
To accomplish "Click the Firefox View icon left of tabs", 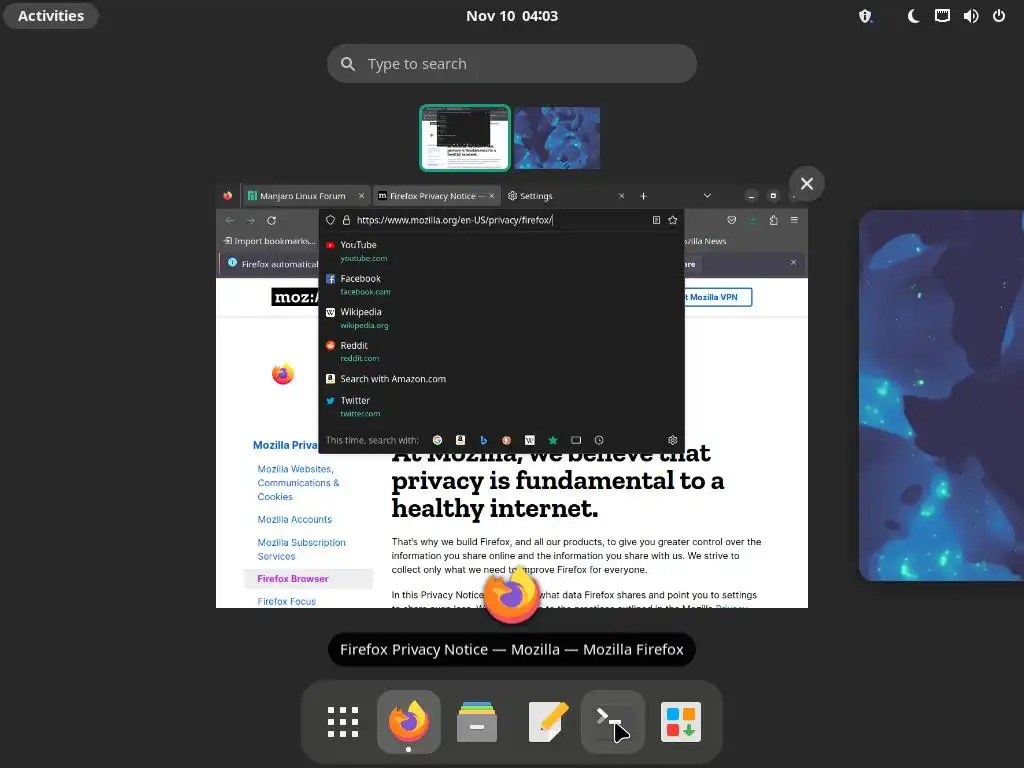I will pyautogui.click(x=227, y=196).
